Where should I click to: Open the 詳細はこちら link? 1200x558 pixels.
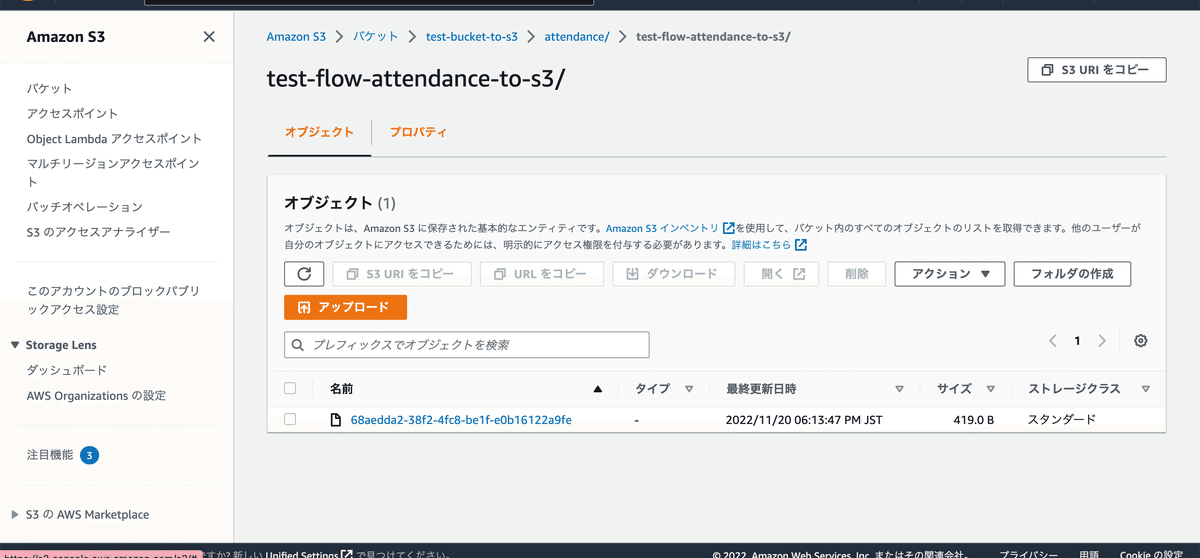tap(761, 245)
